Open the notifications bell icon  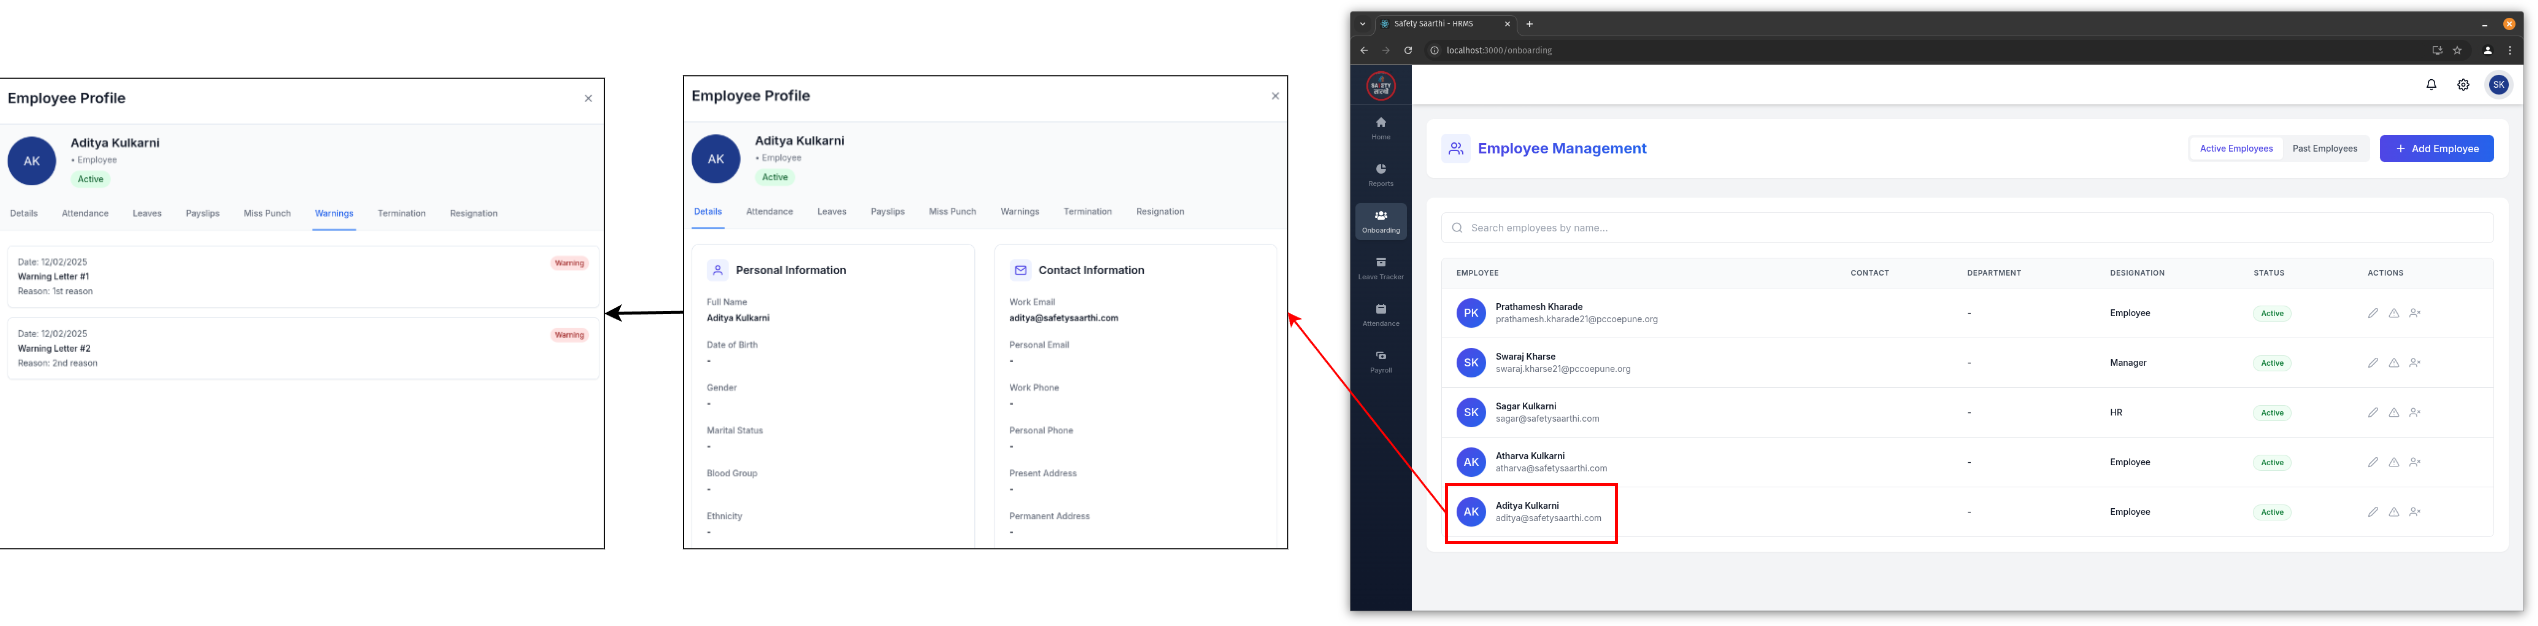(x=2431, y=85)
